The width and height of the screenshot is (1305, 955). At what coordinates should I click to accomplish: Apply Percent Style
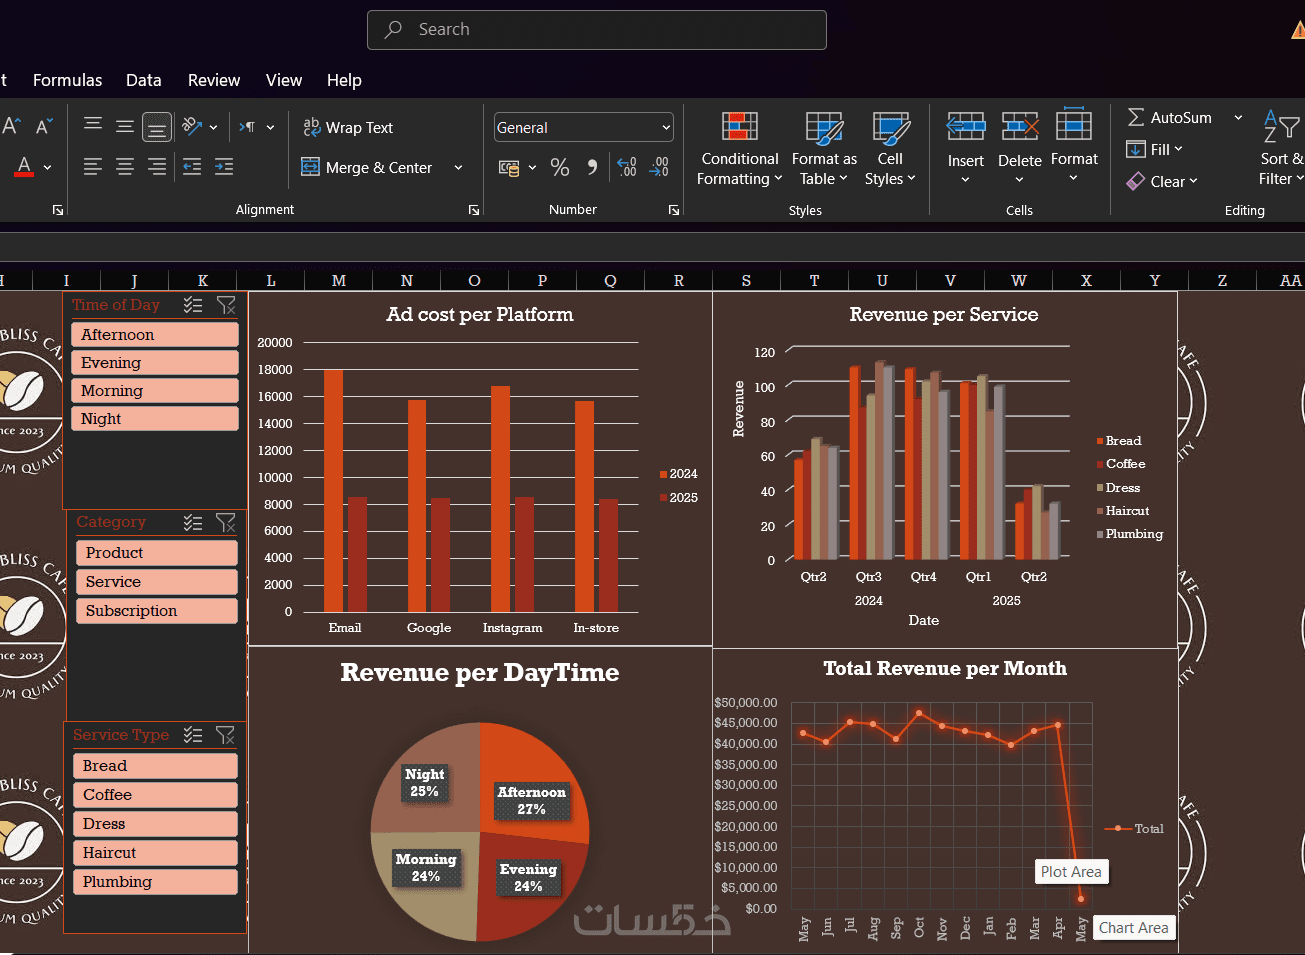pyautogui.click(x=560, y=167)
